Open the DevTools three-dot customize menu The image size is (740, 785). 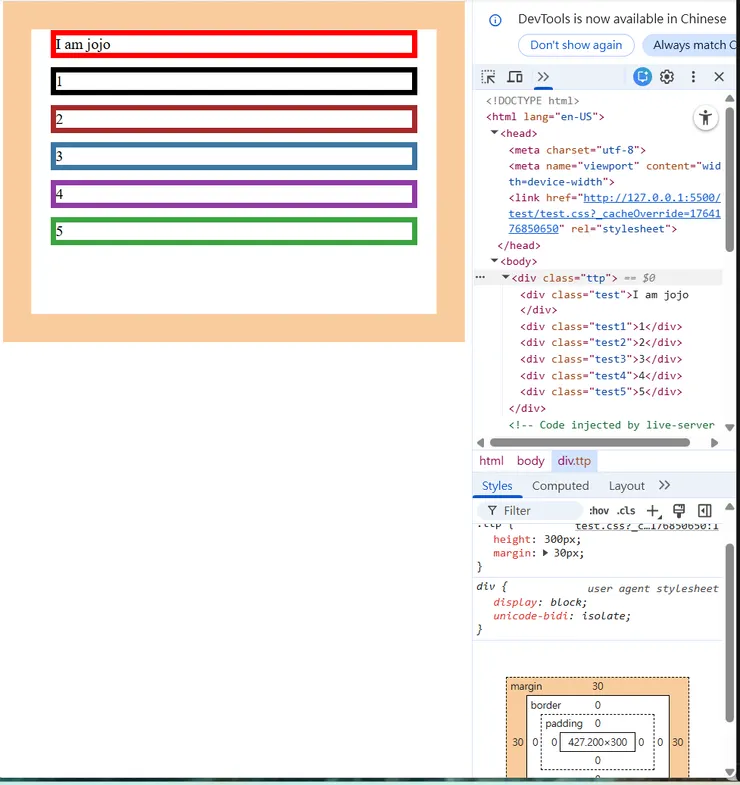(x=693, y=77)
